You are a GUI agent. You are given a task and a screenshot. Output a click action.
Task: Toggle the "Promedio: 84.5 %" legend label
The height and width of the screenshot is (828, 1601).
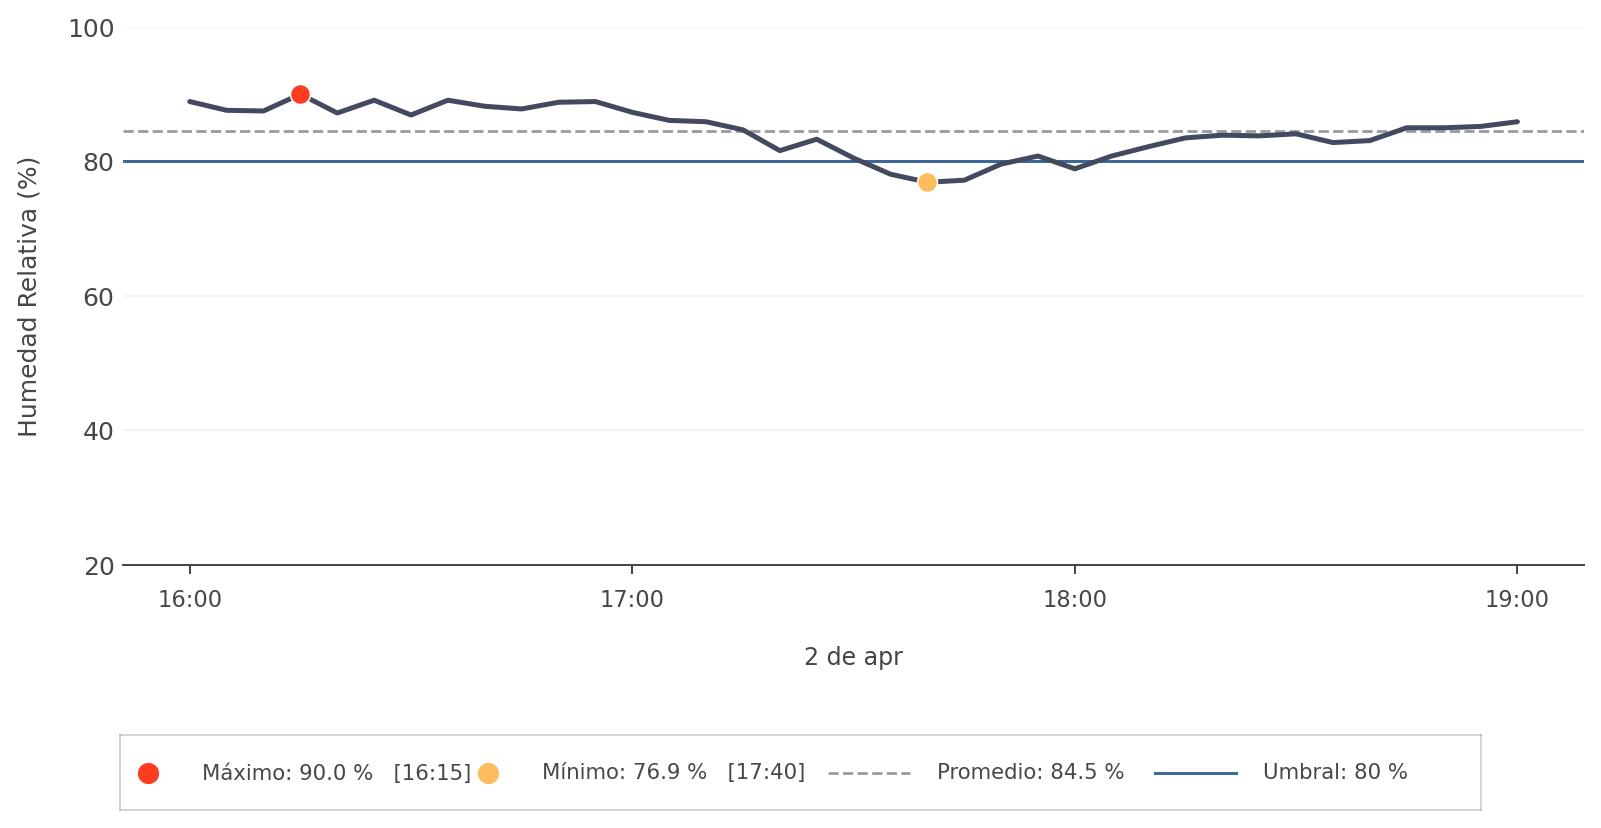tap(1030, 773)
